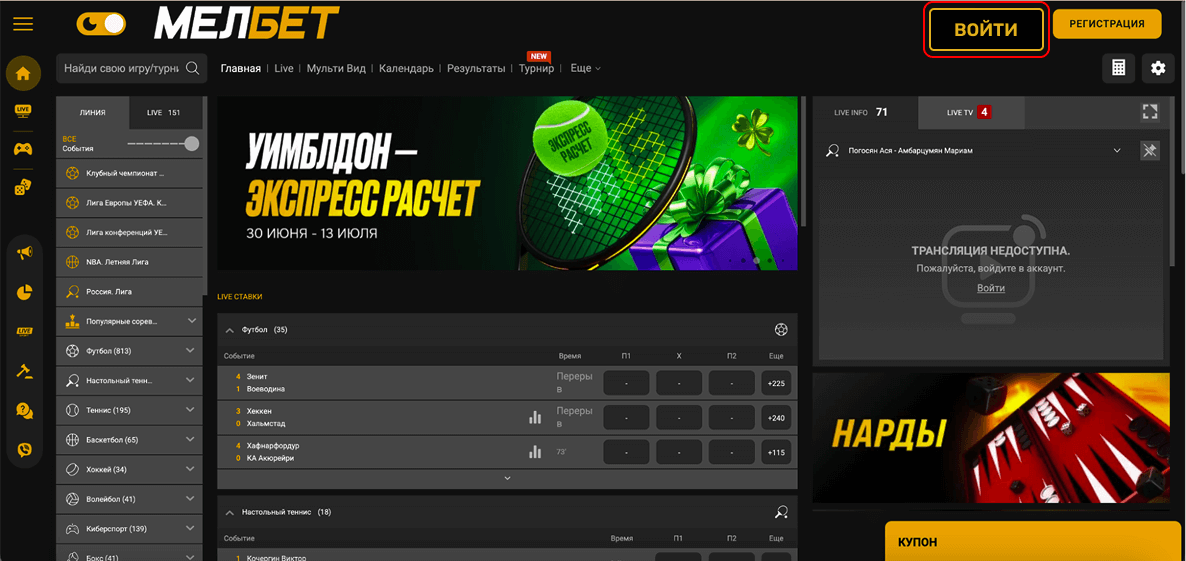Open the Результаты menu item

476,69
